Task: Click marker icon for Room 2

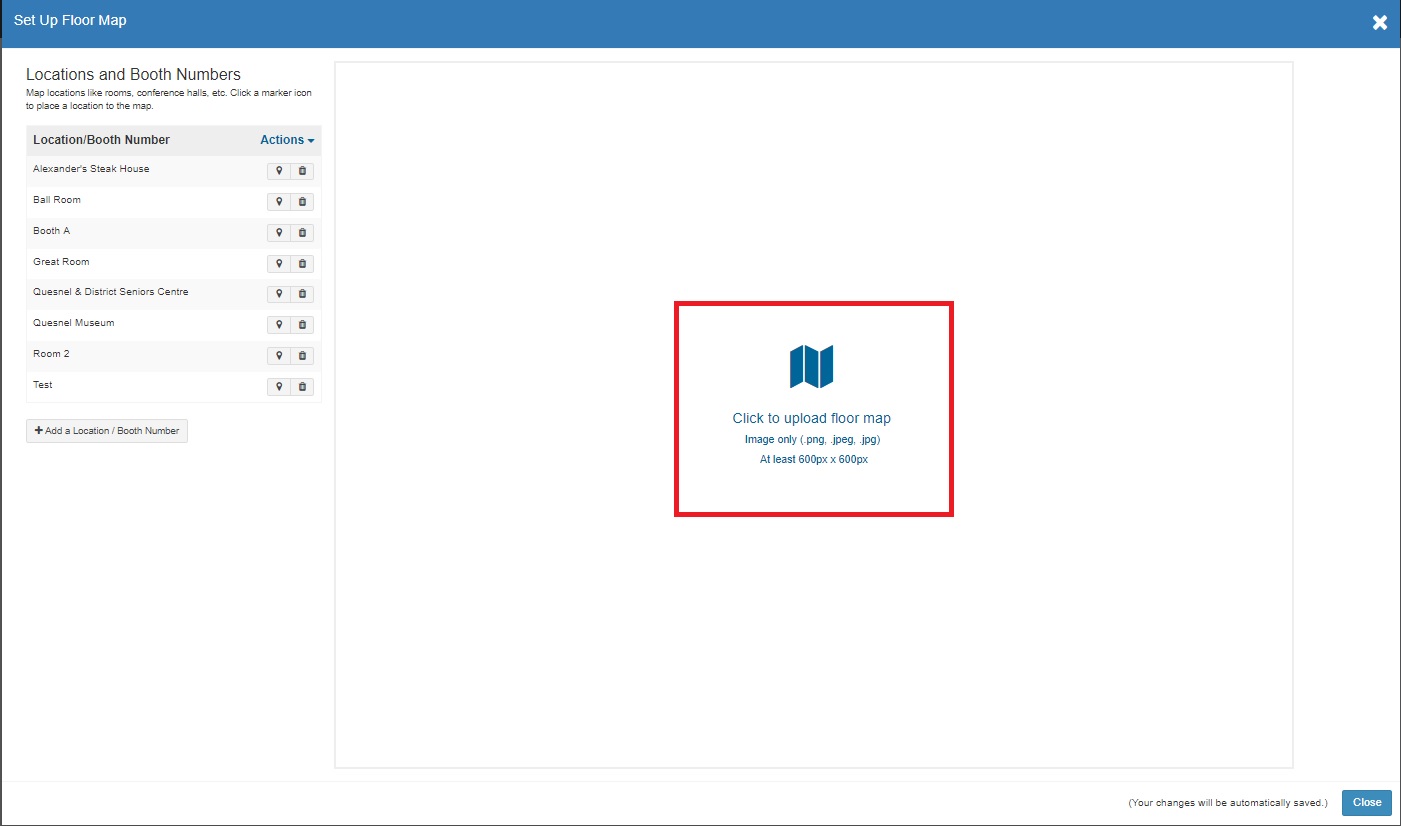Action: [x=279, y=356]
